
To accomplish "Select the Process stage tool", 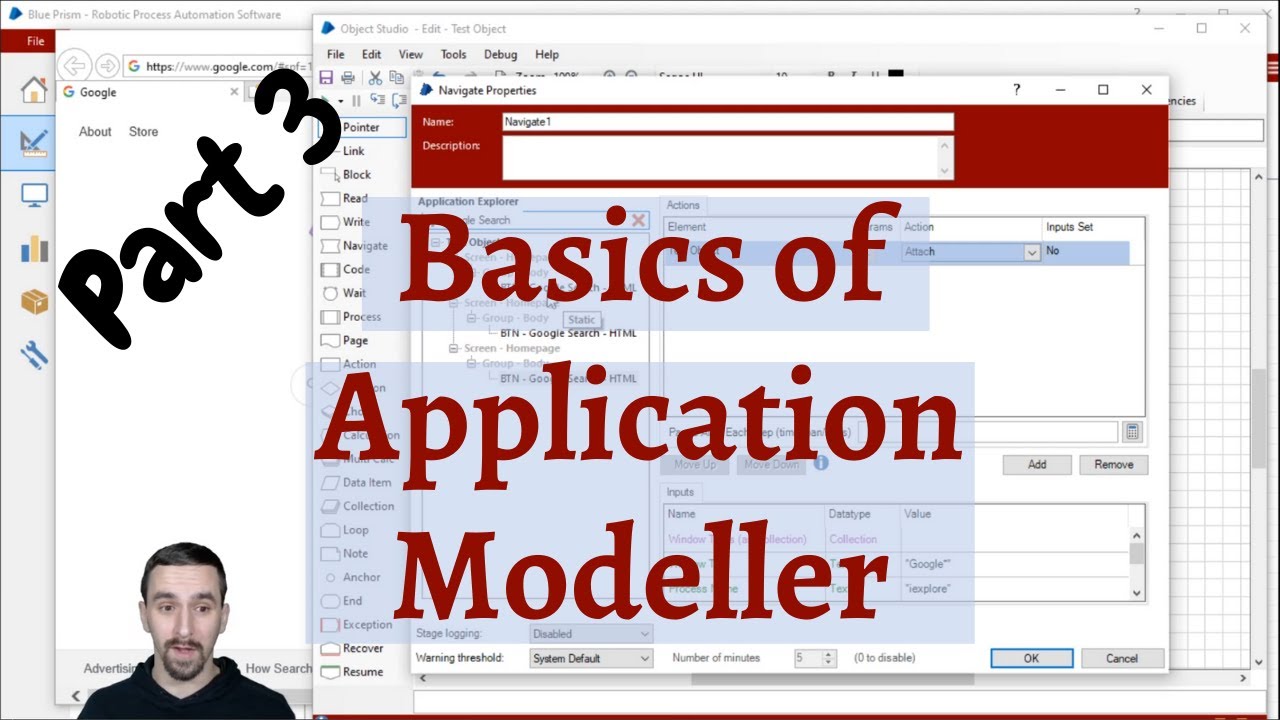I will [x=350, y=317].
